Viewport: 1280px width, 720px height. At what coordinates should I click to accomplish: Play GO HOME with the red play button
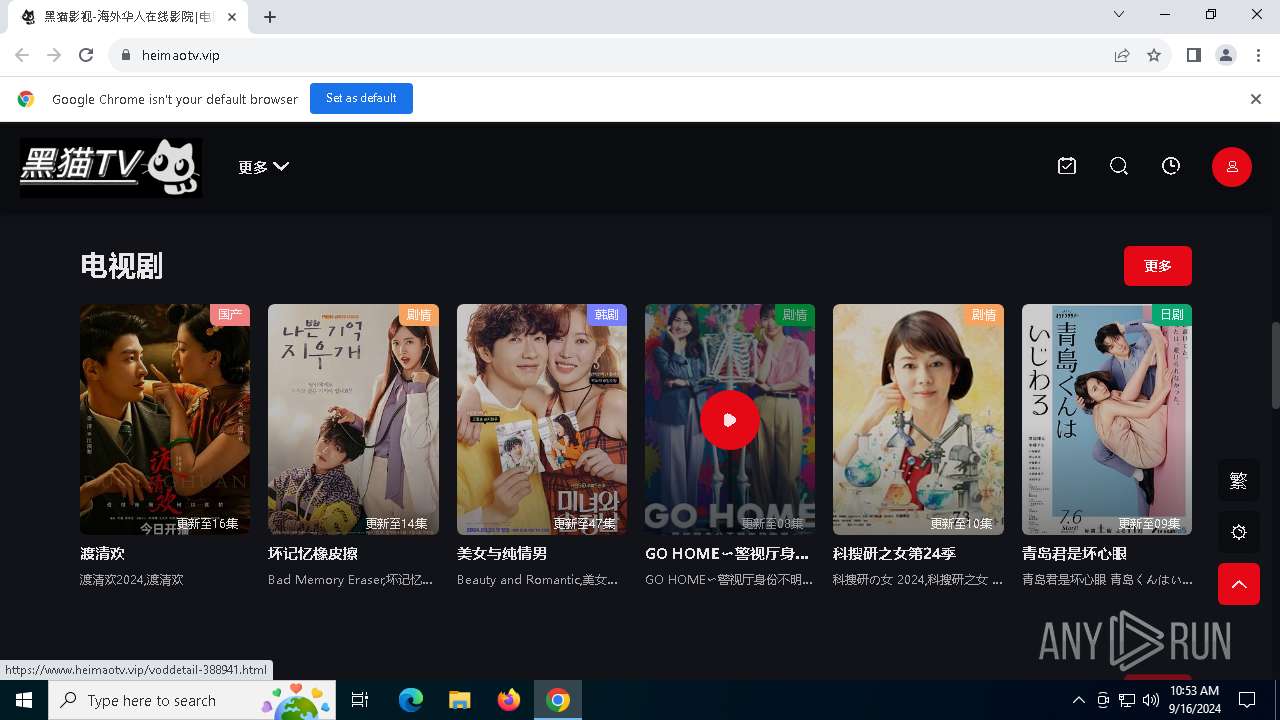tap(730, 420)
